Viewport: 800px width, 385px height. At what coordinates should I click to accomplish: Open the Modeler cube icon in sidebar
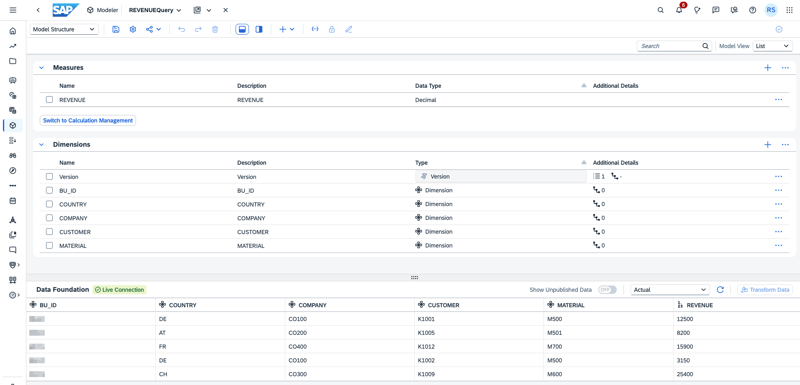click(13, 125)
